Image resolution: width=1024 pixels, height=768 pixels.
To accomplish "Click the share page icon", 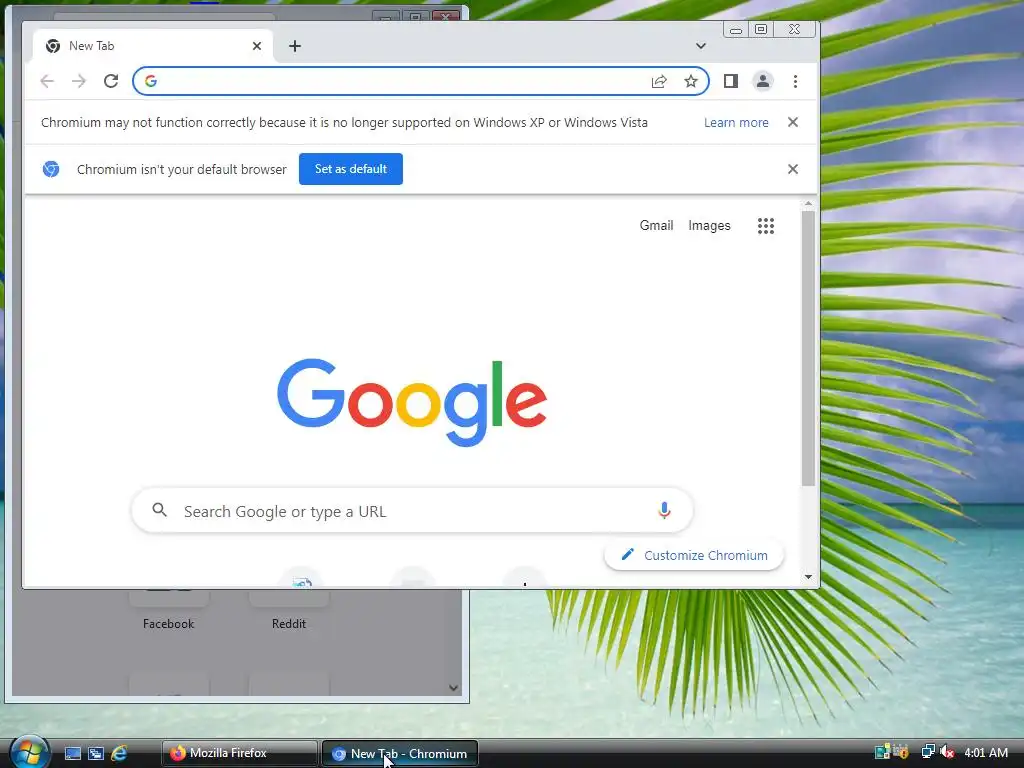I will tap(659, 81).
